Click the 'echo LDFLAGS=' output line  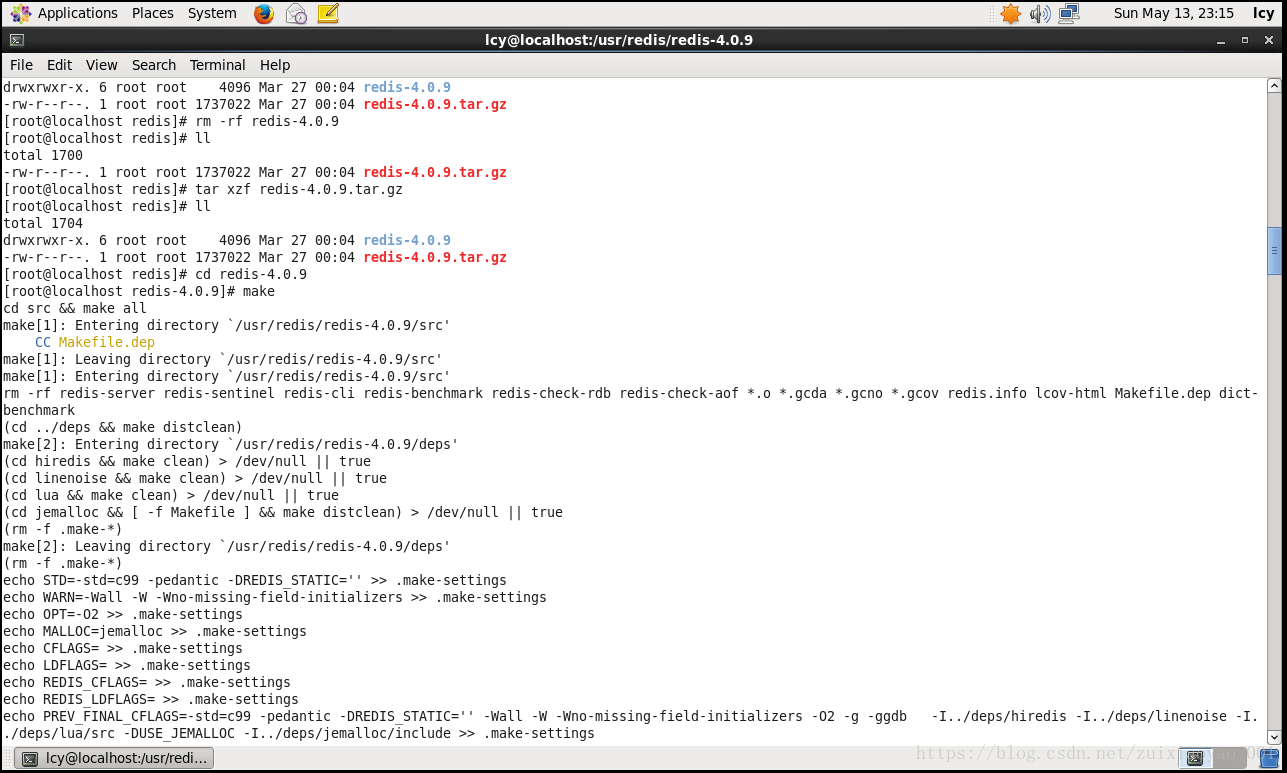click(127, 665)
